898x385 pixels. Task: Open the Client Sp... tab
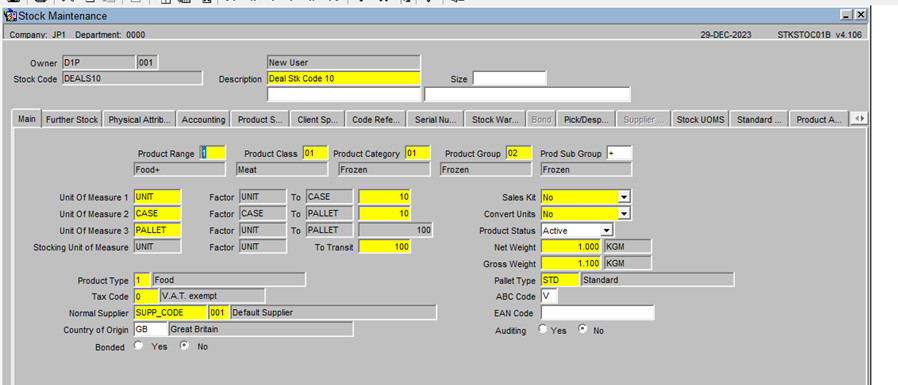[x=318, y=120]
